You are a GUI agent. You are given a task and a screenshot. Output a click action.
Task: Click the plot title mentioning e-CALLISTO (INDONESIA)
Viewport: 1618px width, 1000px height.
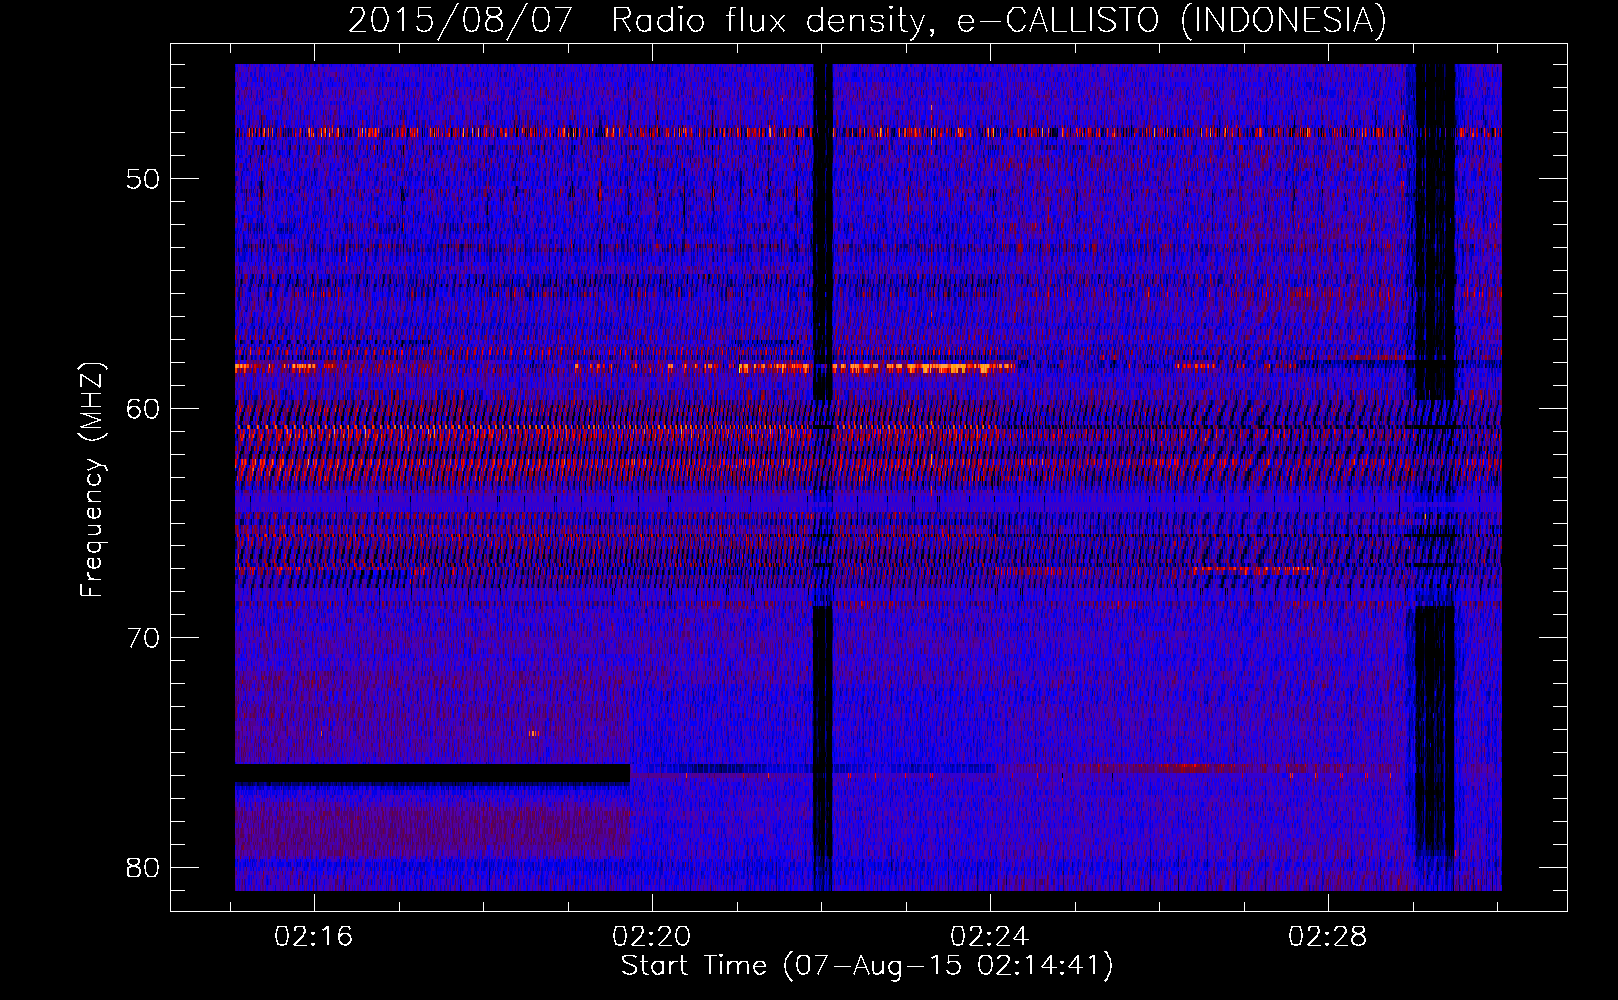[867, 21]
